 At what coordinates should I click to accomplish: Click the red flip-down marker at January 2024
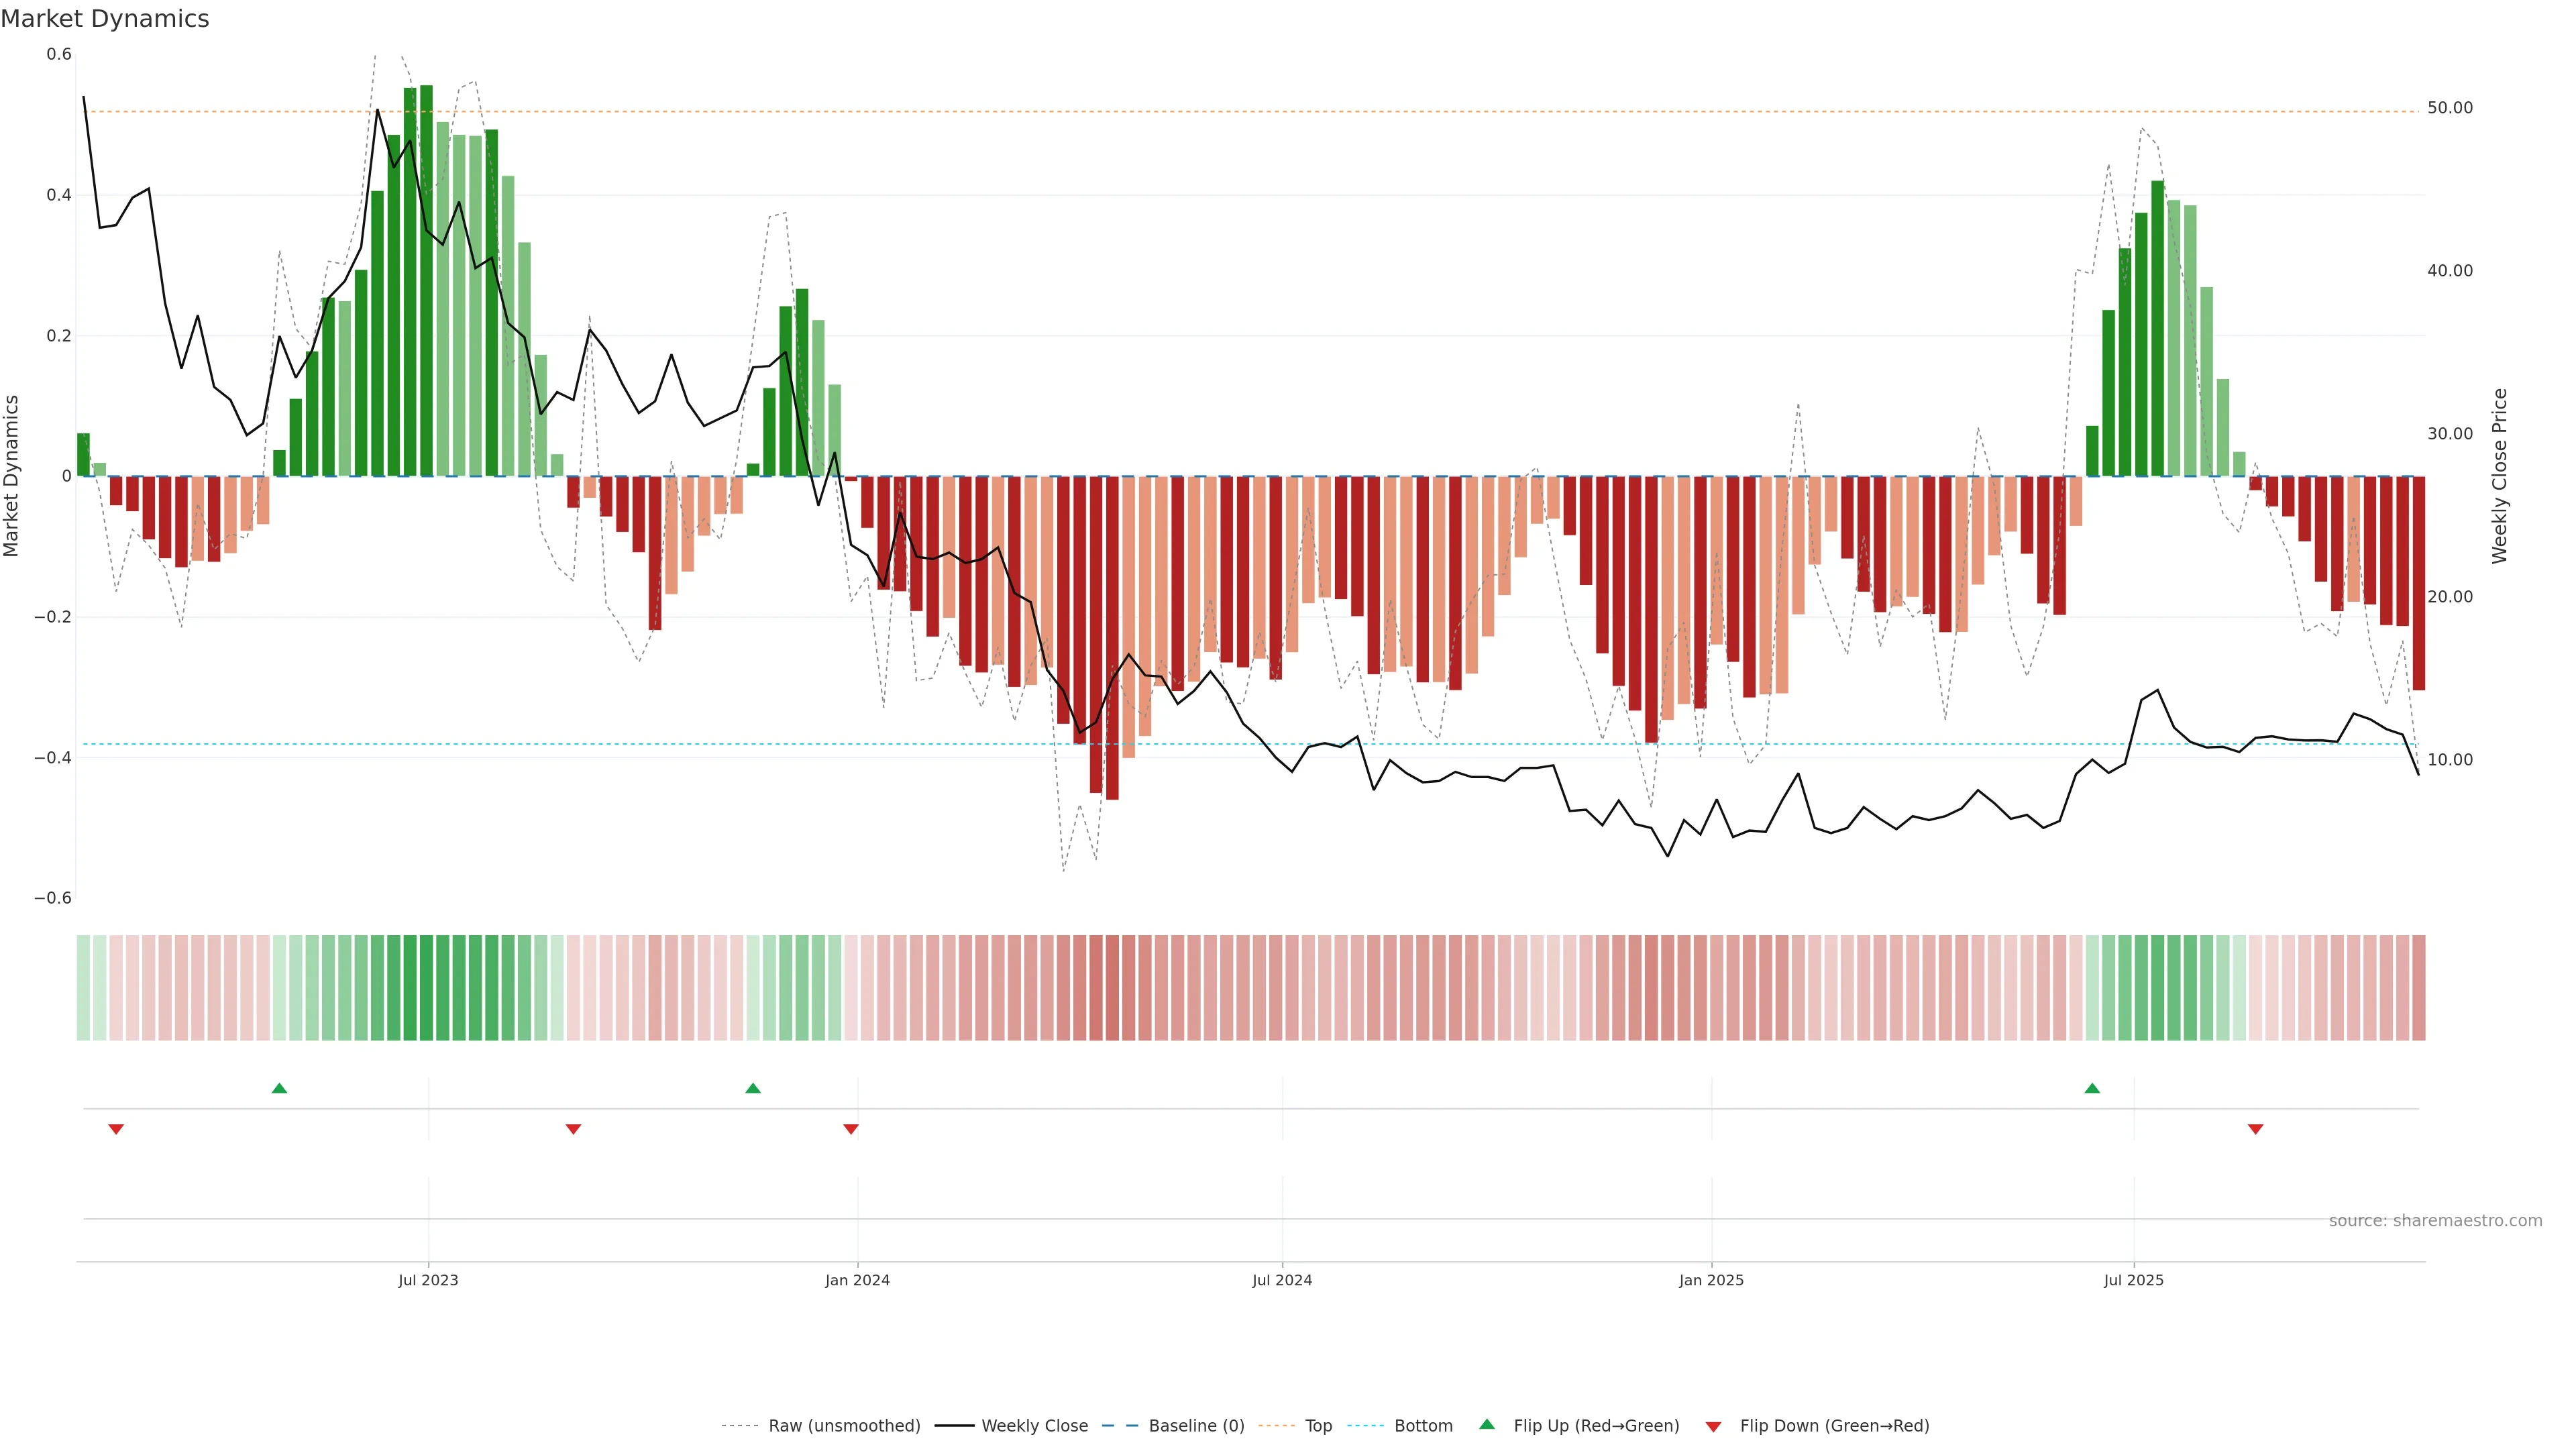(851, 1129)
